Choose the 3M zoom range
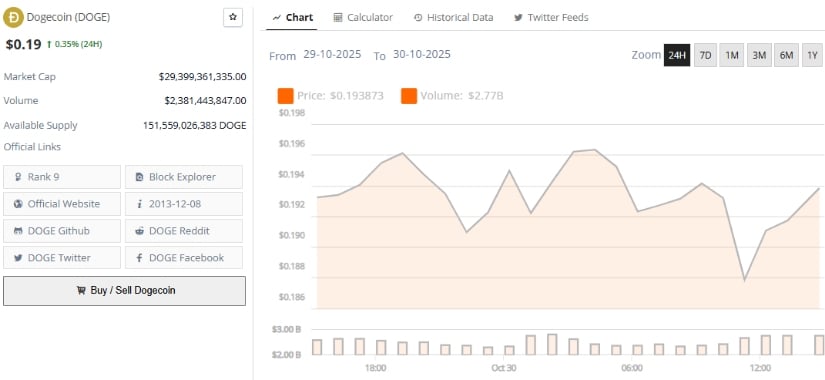Viewport: 825px width, 380px height. (x=759, y=55)
